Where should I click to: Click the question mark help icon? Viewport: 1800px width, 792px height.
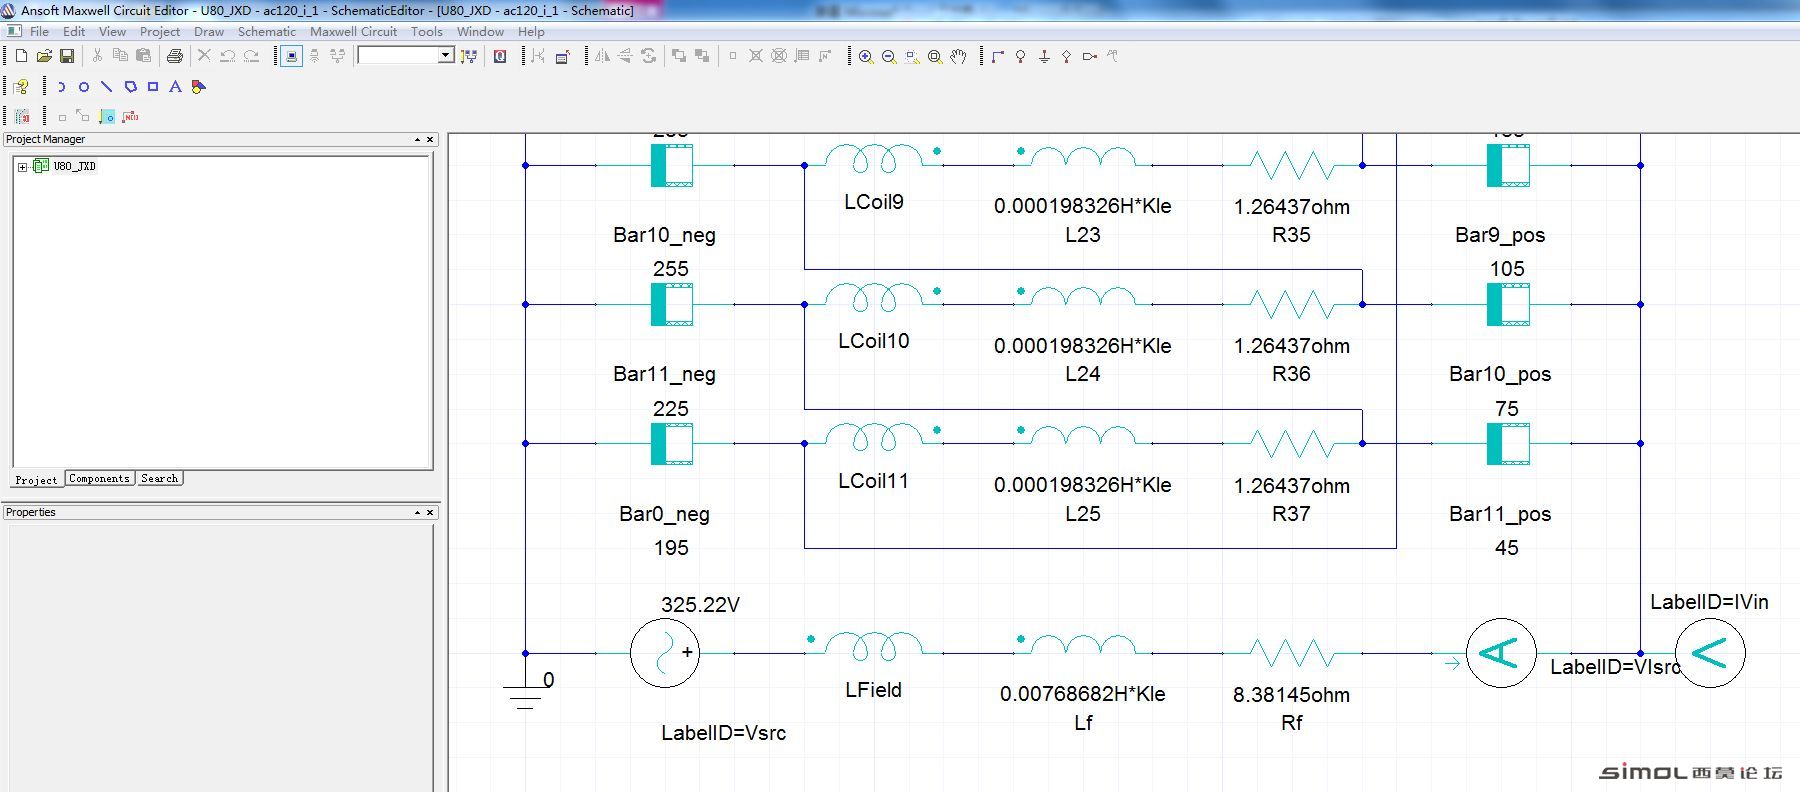coord(22,87)
